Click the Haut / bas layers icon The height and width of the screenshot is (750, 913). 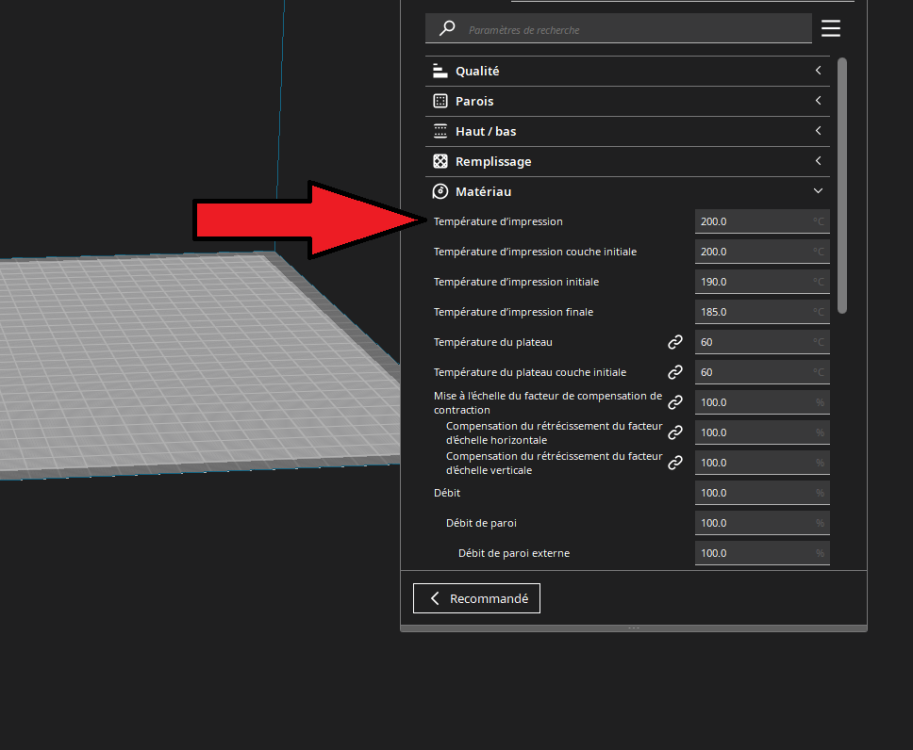[x=440, y=131]
